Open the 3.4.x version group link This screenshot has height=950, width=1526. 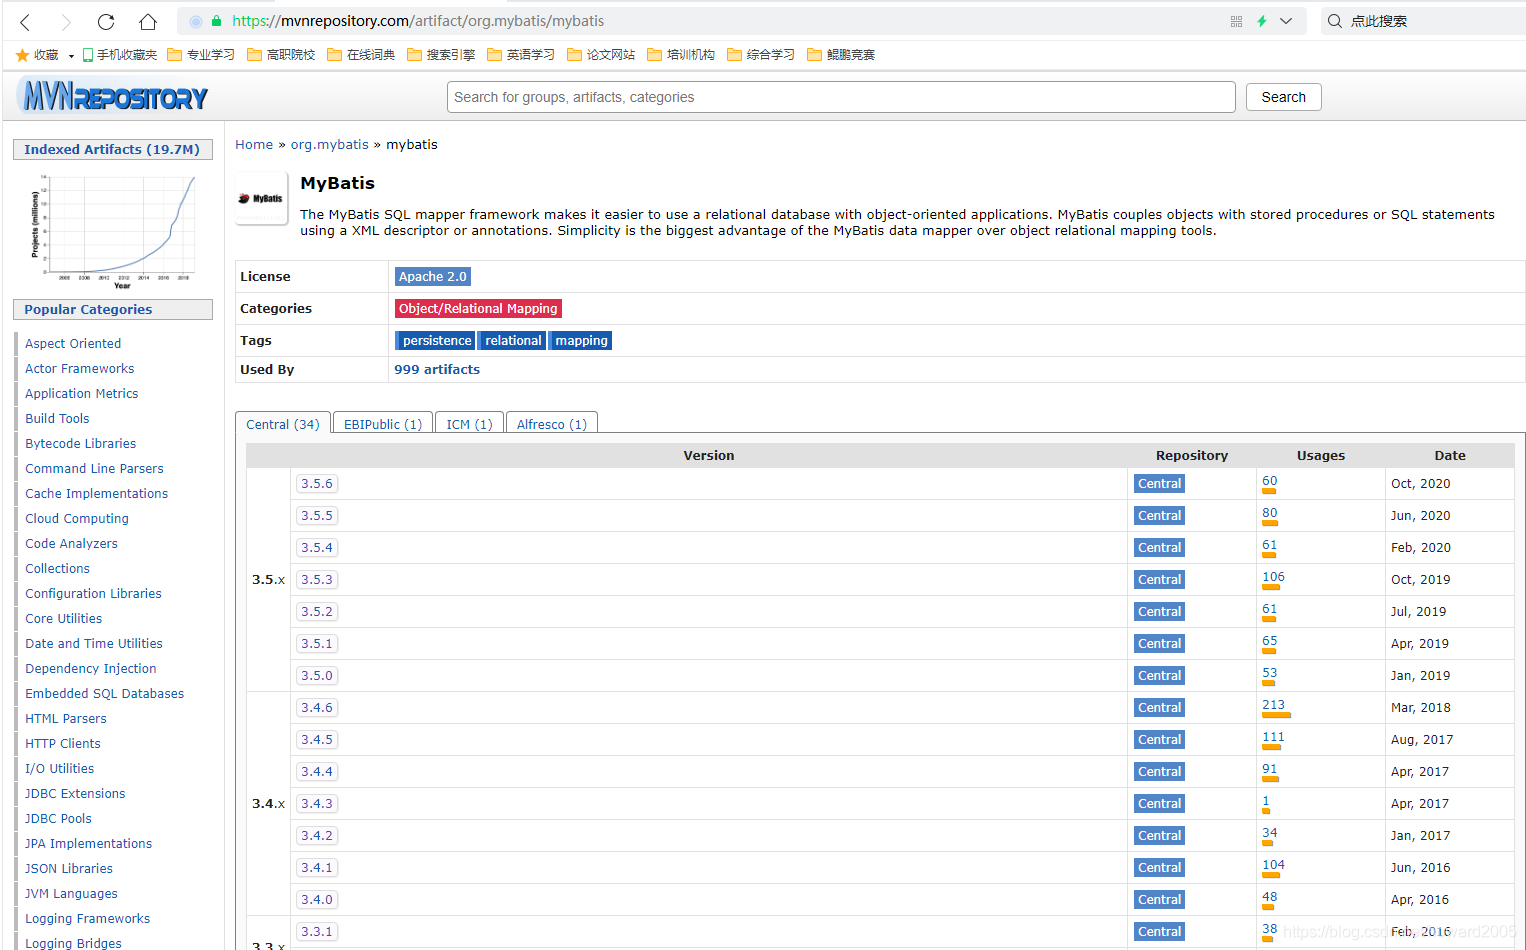pos(268,804)
